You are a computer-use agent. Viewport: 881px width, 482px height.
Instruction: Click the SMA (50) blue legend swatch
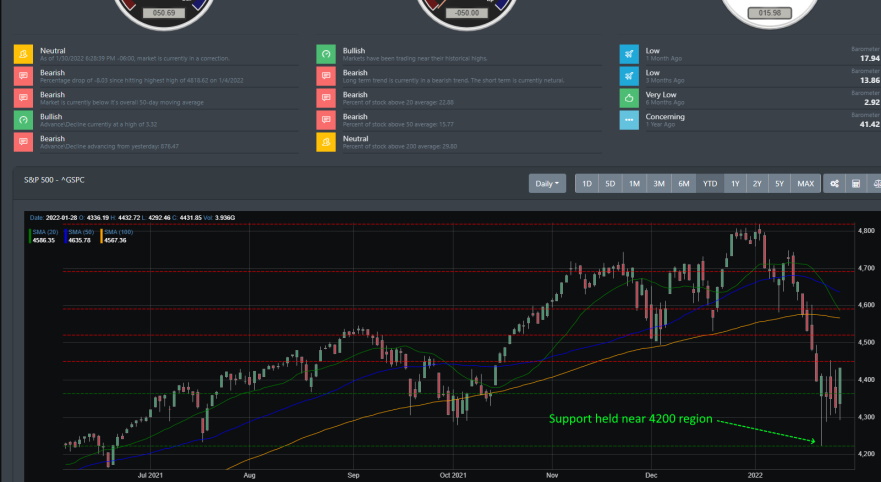66,236
